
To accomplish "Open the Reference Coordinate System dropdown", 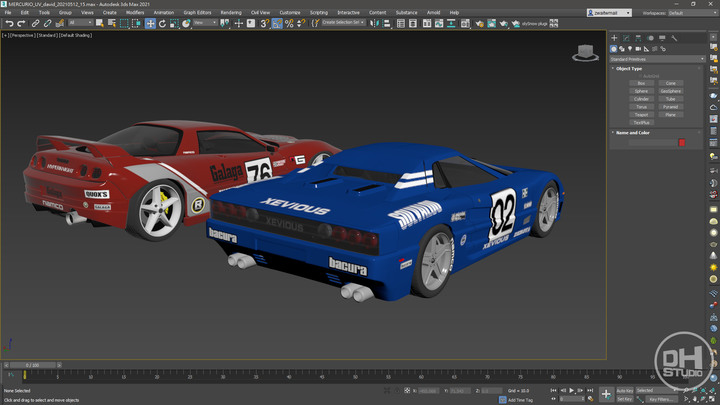I will coord(205,22).
